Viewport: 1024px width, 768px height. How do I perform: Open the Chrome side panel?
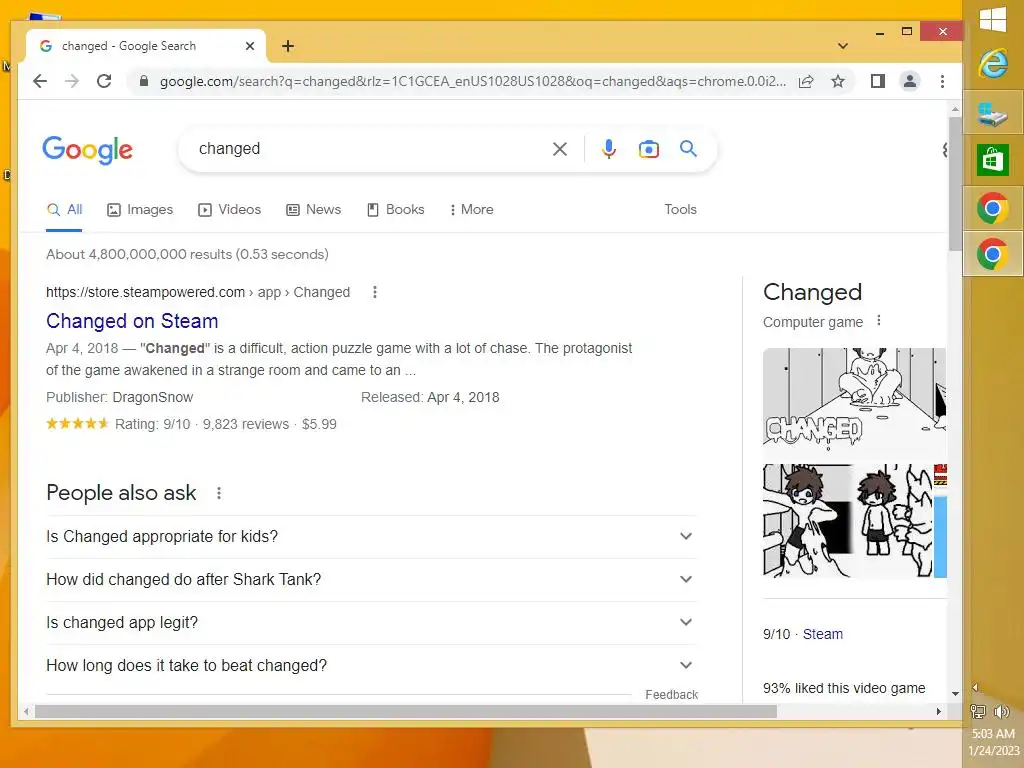878,81
